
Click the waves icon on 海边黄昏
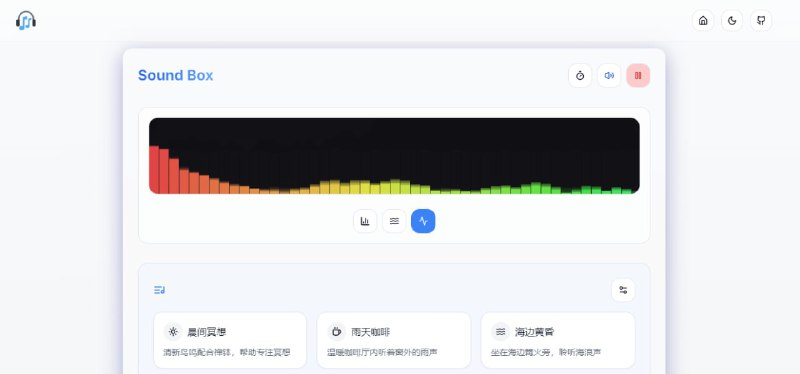[501, 332]
